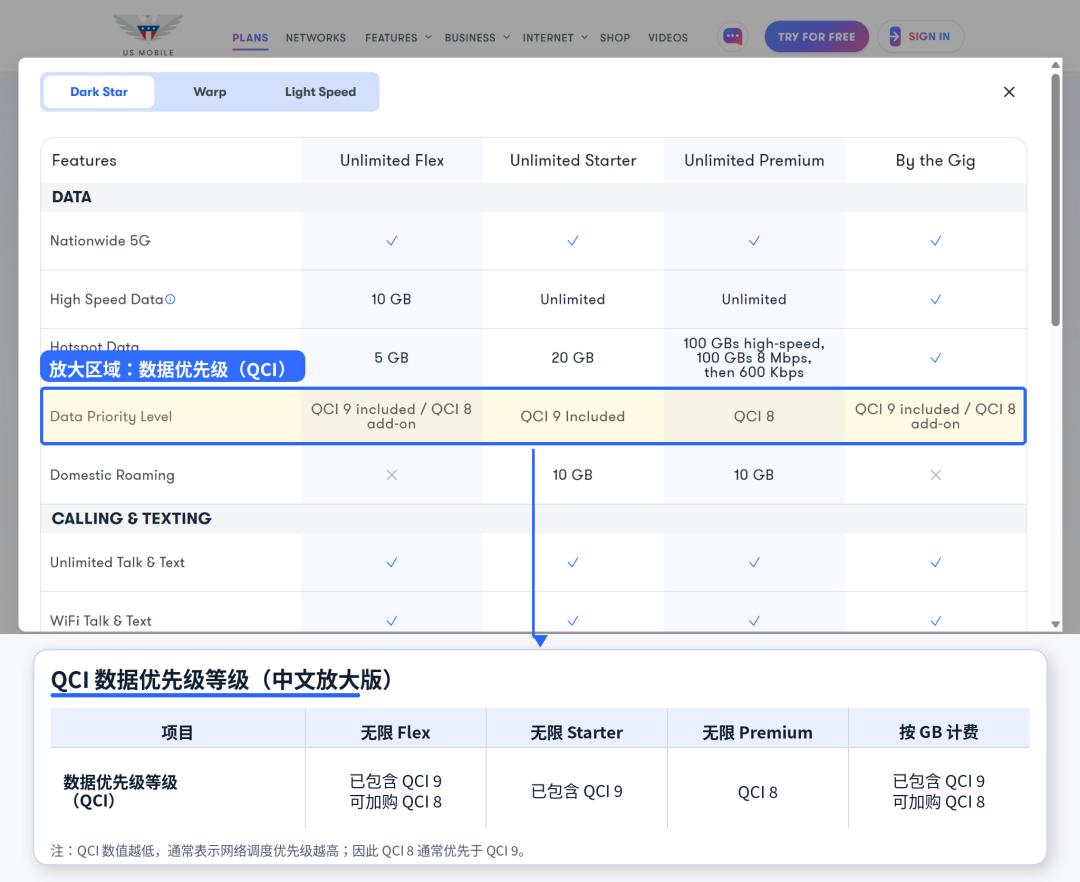
Task: Click Hotspot Data checkmark under By the Gig
Action: click(x=935, y=357)
